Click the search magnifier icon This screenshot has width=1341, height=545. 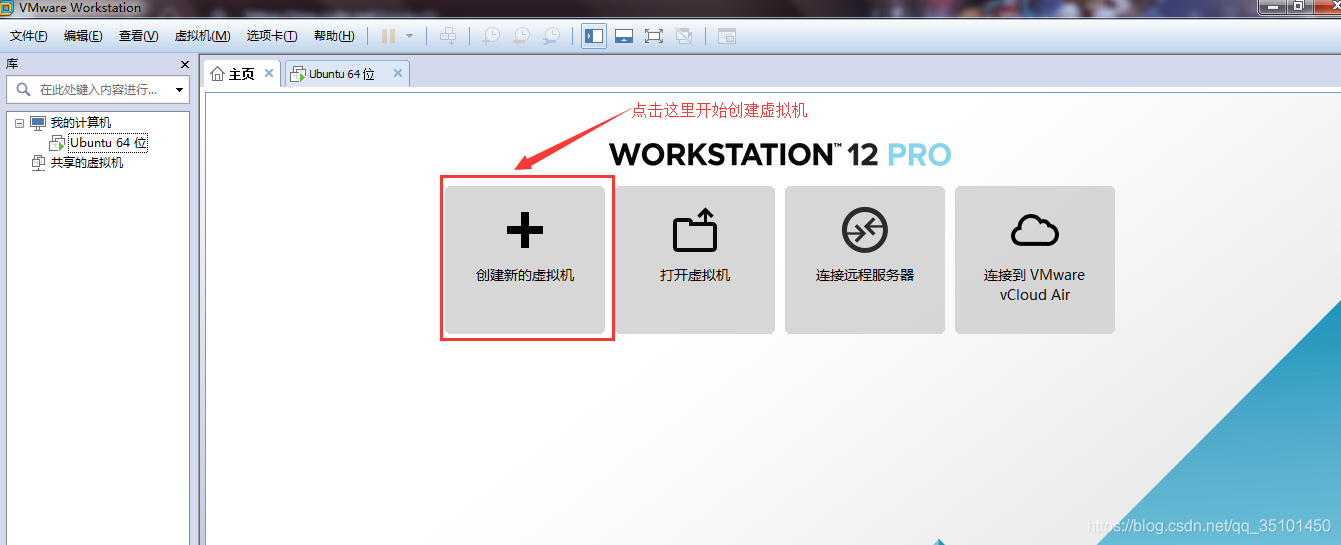23,90
